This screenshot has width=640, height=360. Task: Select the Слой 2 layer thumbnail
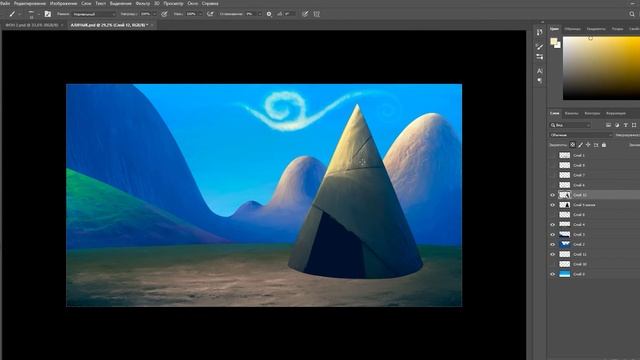coord(564,244)
